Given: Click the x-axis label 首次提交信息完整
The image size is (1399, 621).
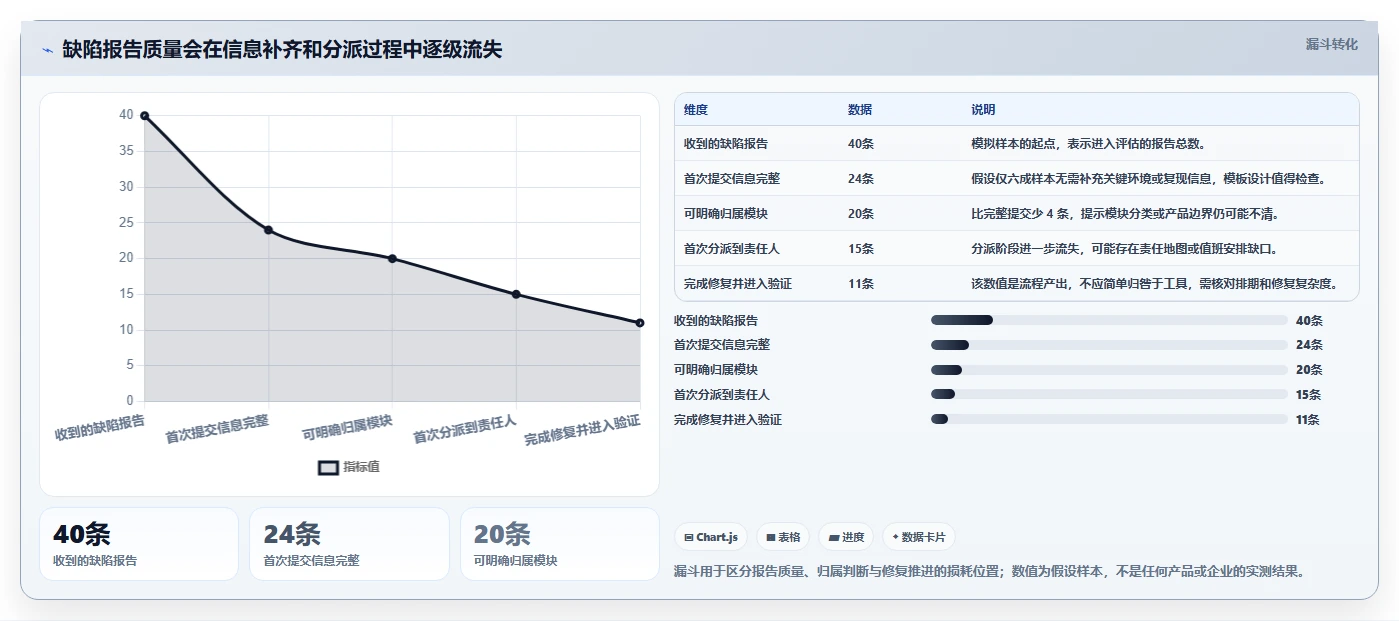Looking at the screenshot, I should click(217, 429).
